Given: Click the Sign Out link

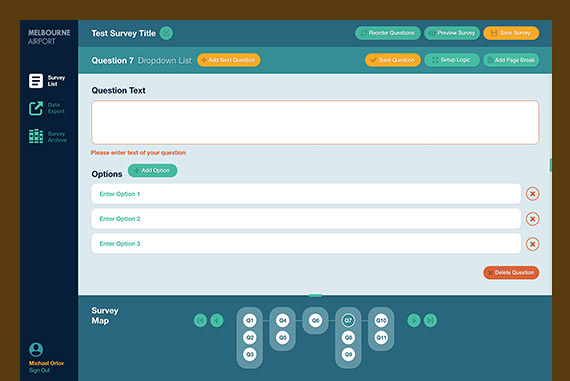Looking at the screenshot, I should tap(40, 370).
